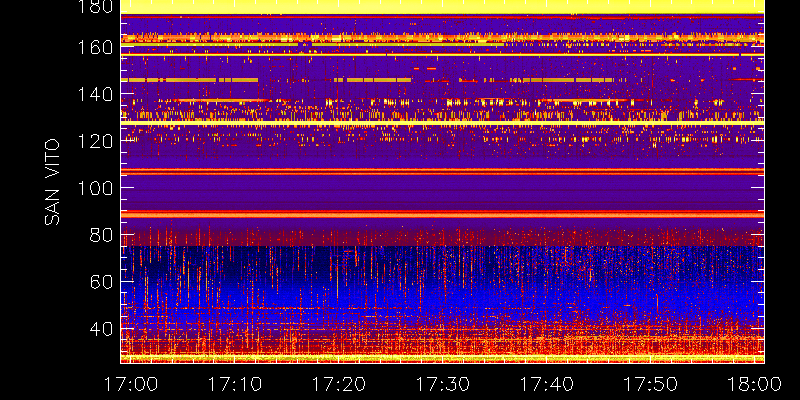Click the 18:00 time axis label
The width and height of the screenshot is (800, 400).
tap(755, 384)
